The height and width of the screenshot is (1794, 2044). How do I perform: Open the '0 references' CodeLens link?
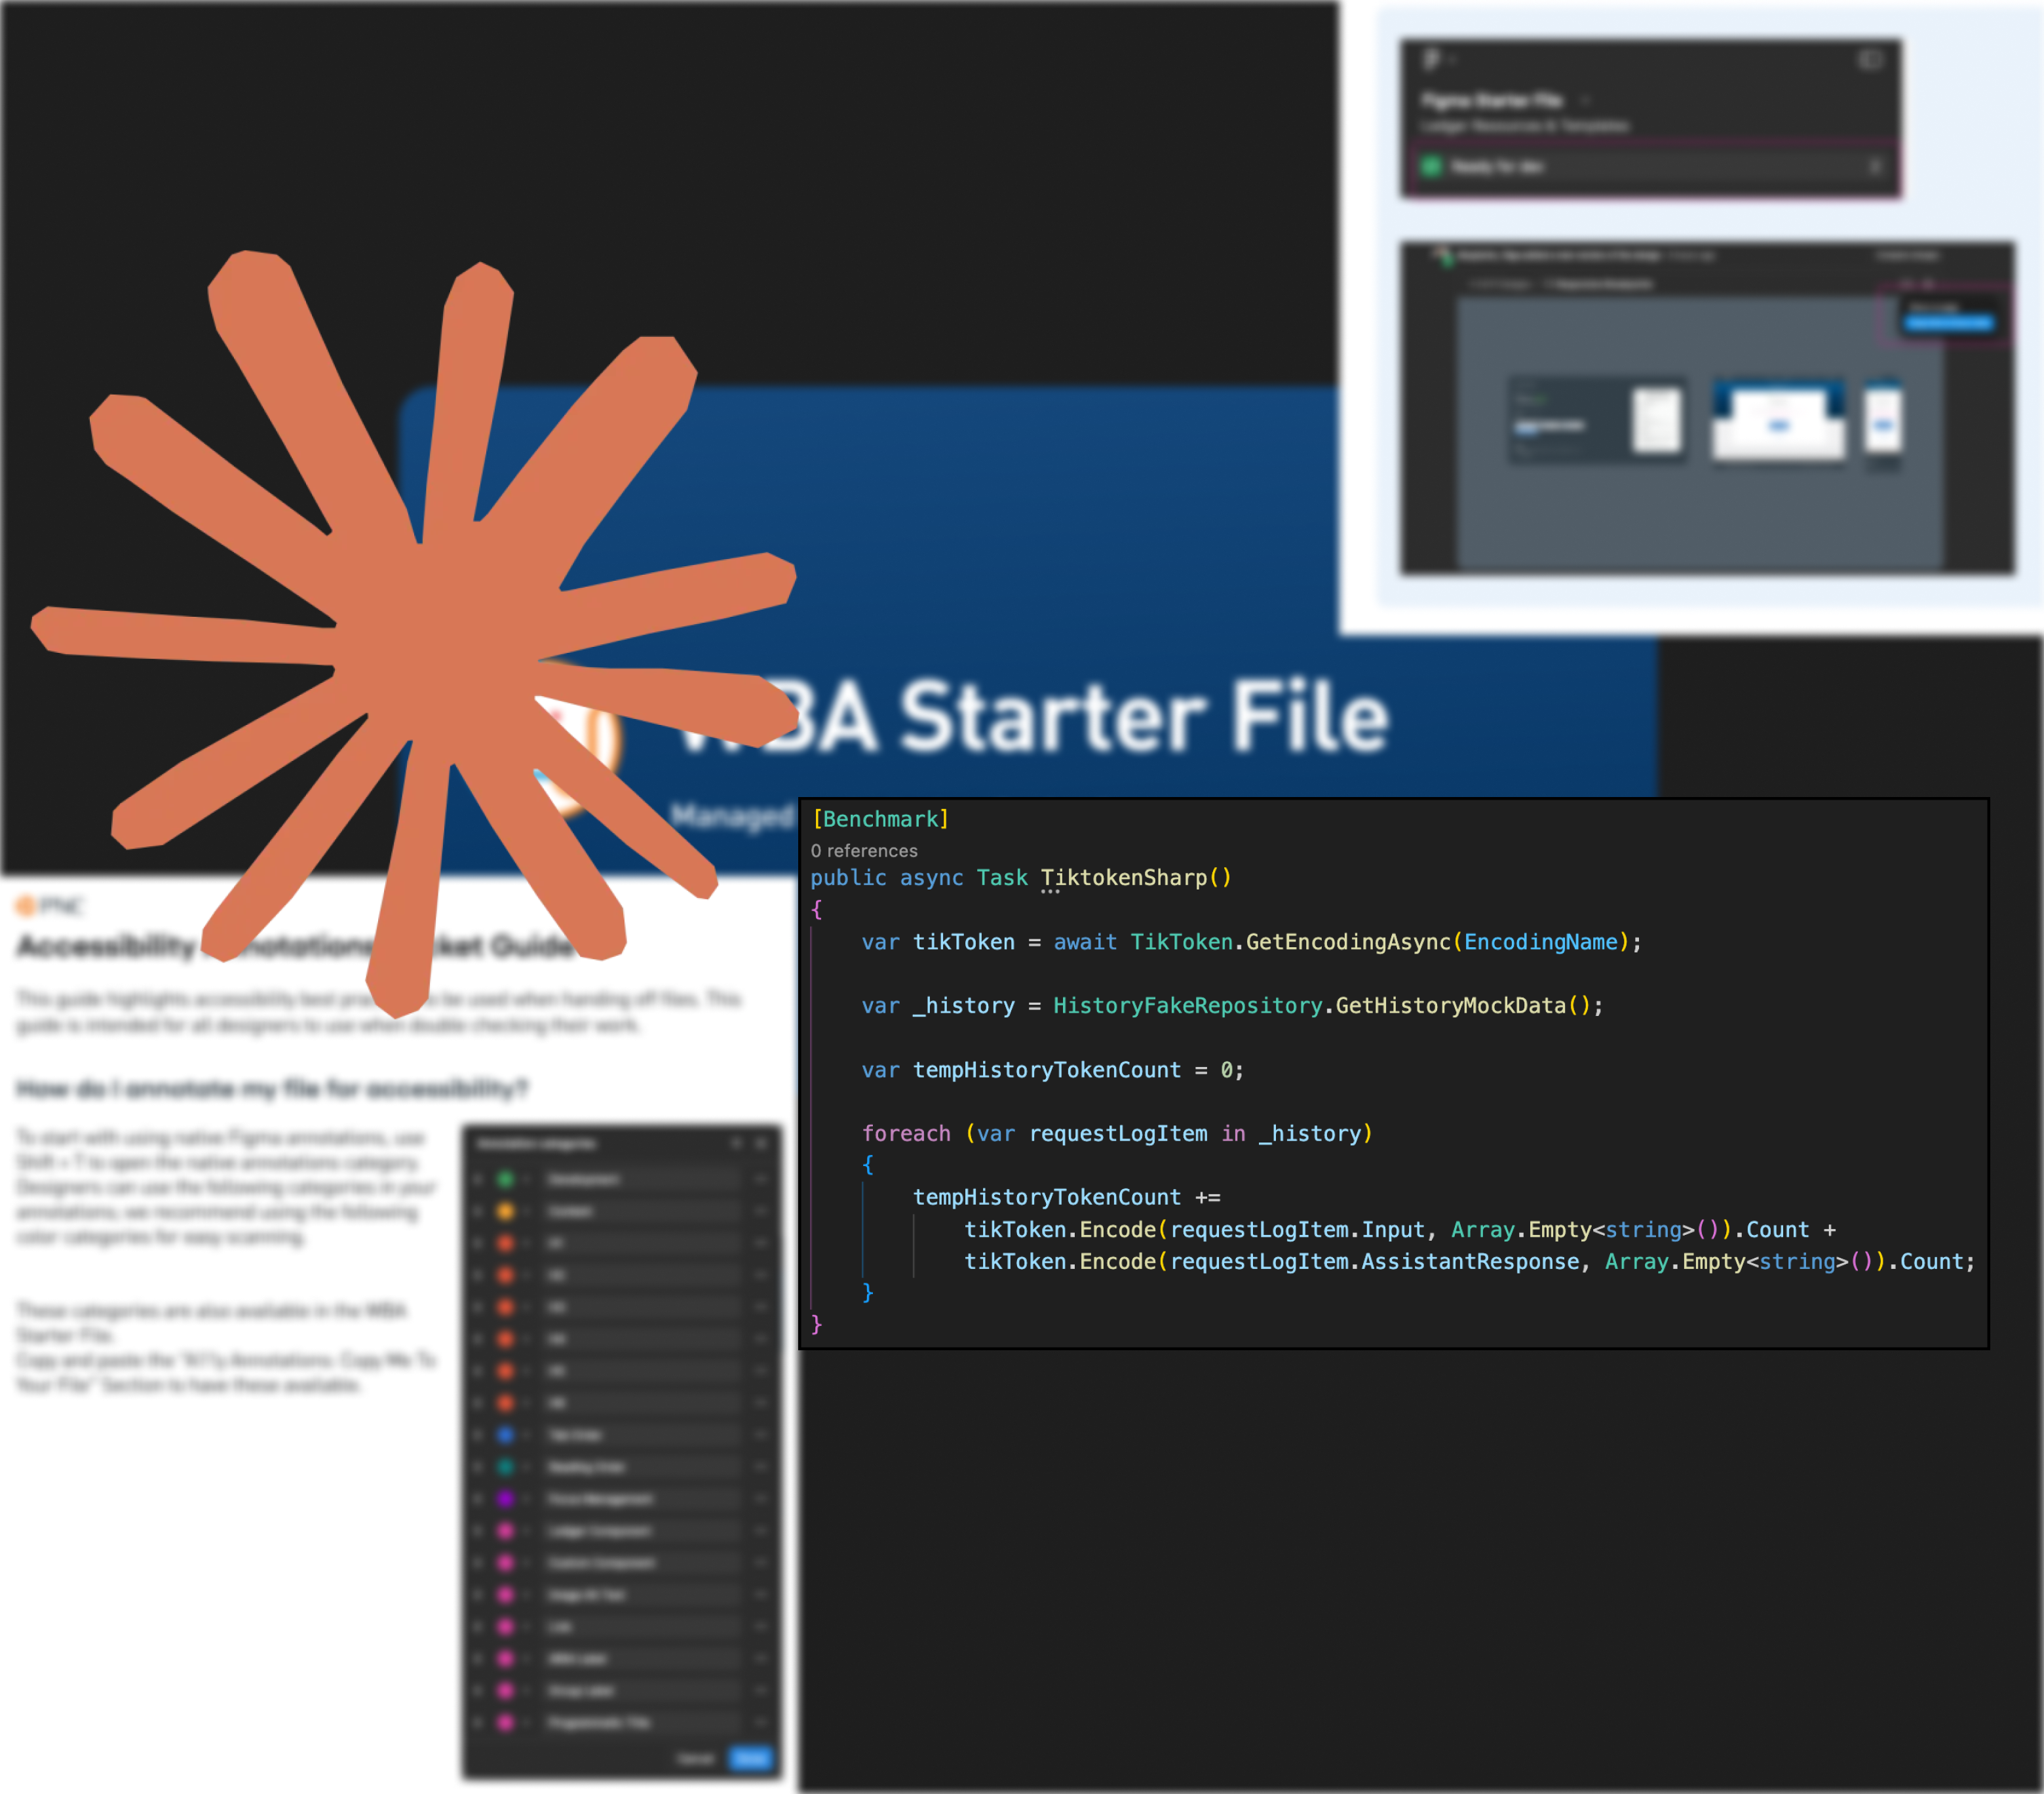coord(864,850)
